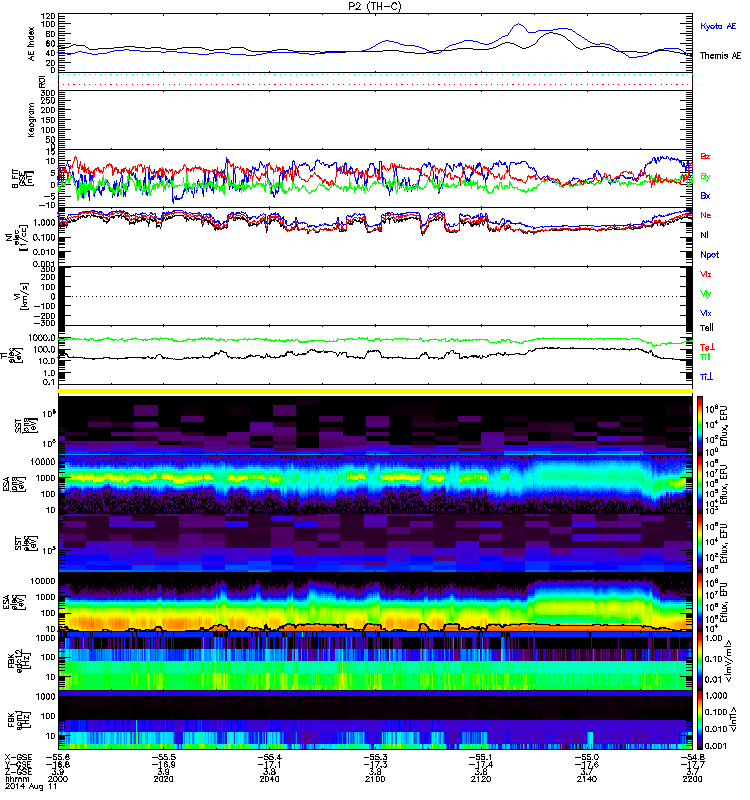Click the 'Vi [km/s]' axis label

click(x=23, y=296)
